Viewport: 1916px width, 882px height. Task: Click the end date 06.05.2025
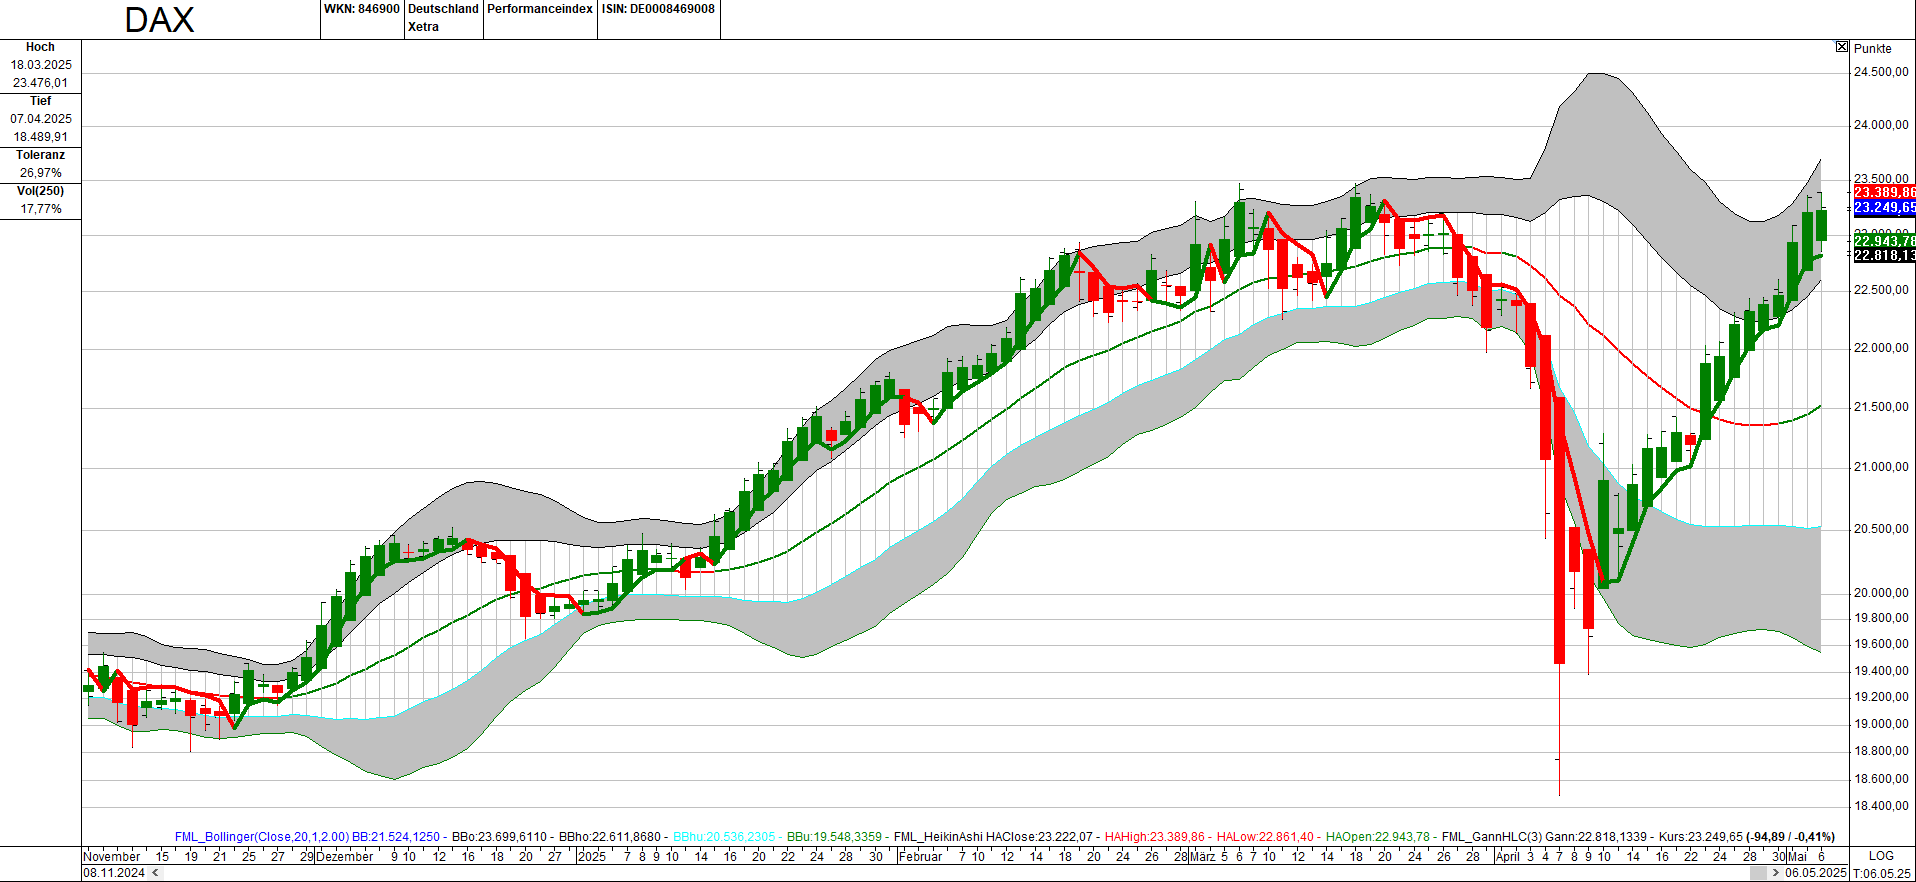pyautogui.click(x=1815, y=873)
